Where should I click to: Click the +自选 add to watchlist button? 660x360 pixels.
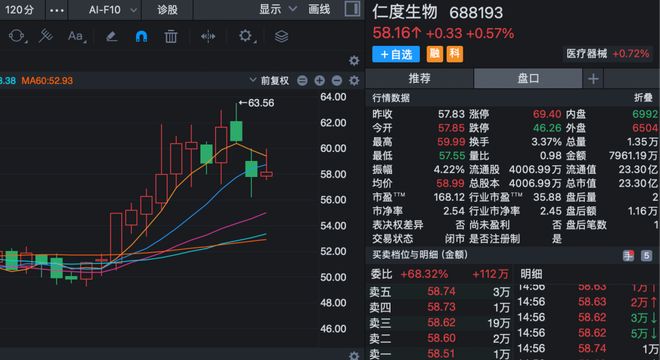[396, 54]
